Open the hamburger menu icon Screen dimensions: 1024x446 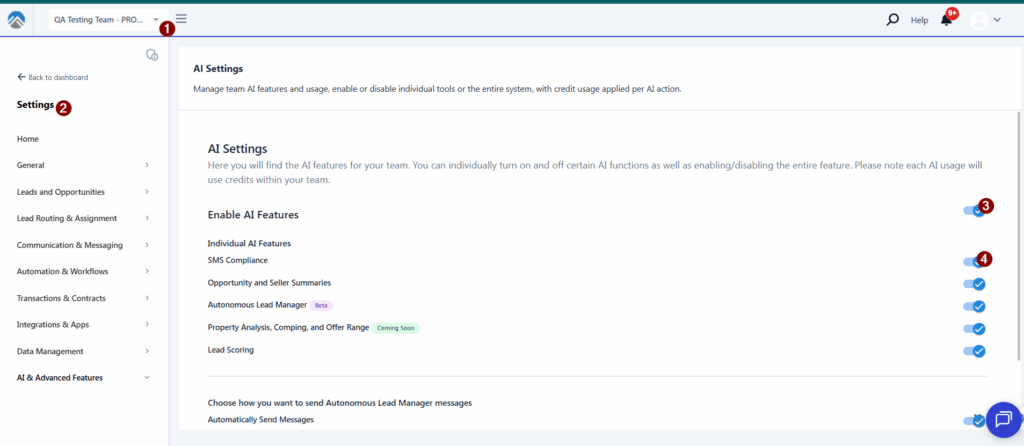pyautogui.click(x=181, y=18)
